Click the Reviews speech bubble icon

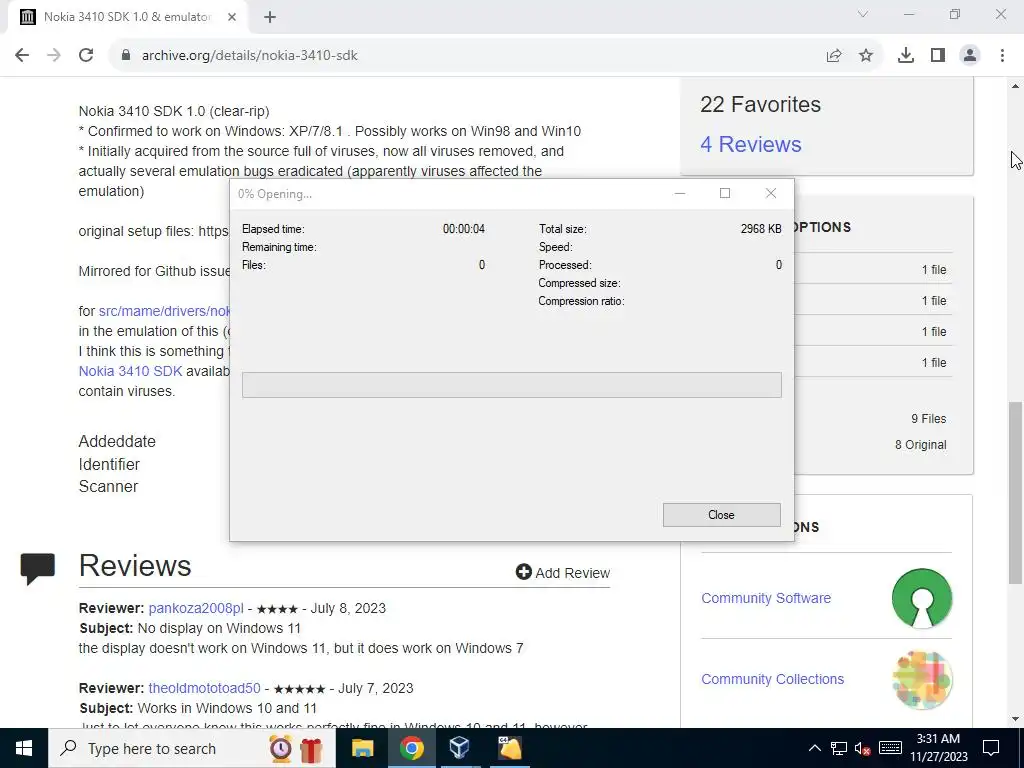(38, 568)
